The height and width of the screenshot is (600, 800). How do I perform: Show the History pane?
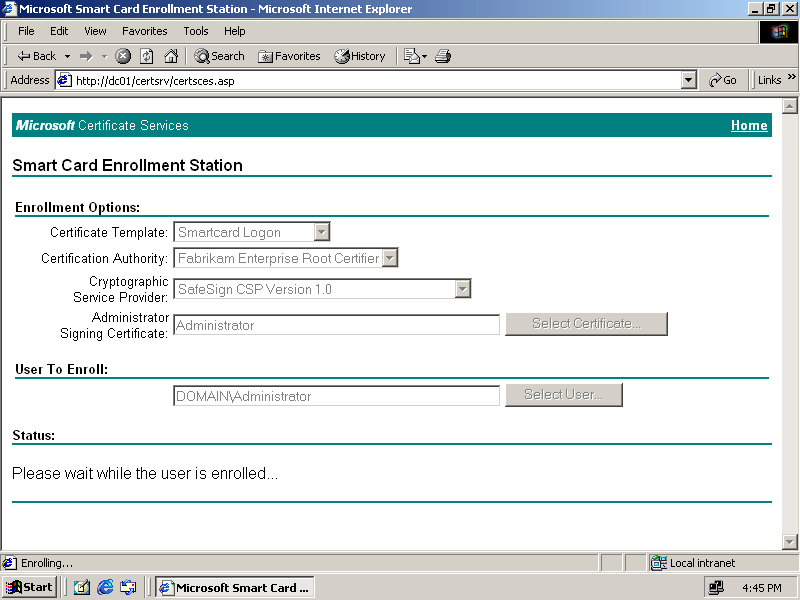point(359,56)
